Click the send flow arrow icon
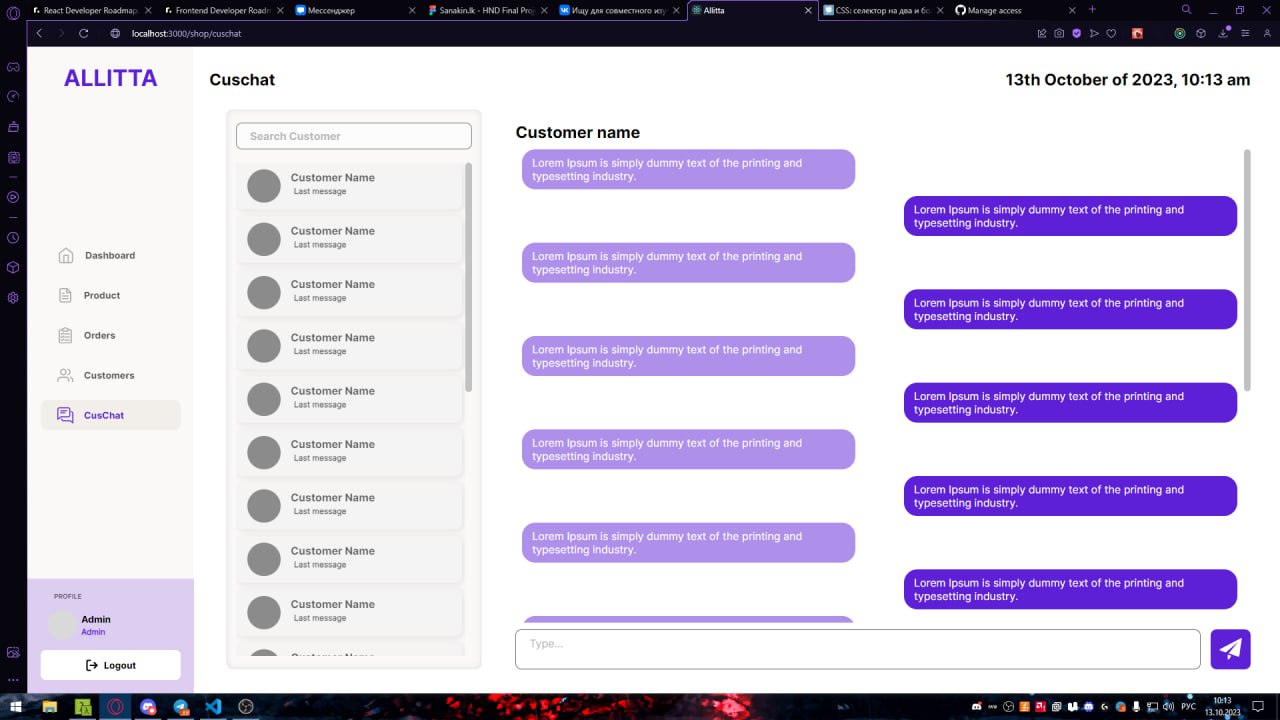The width and height of the screenshot is (1280, 720). pyautogui.click(x=1094, y=33)
